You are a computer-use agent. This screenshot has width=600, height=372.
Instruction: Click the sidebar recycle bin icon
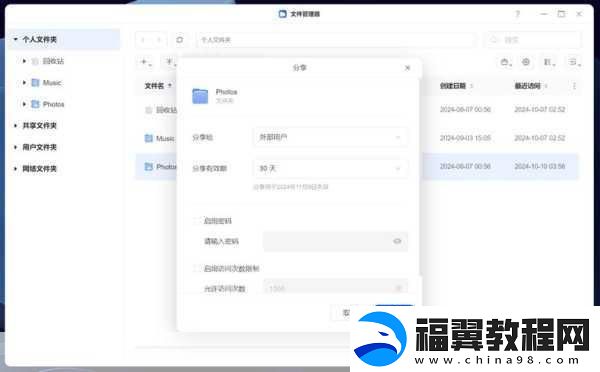click(35, 61)
